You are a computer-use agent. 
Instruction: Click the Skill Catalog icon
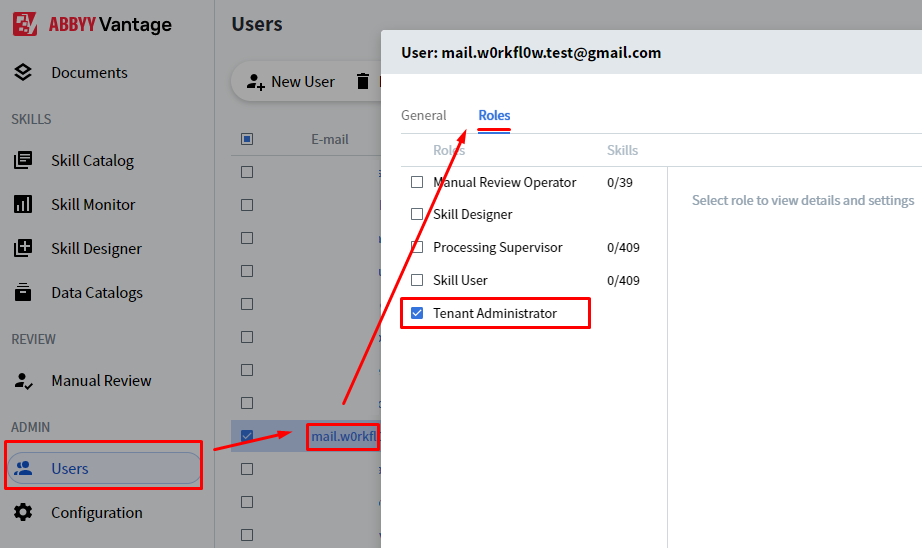[23, 160]
